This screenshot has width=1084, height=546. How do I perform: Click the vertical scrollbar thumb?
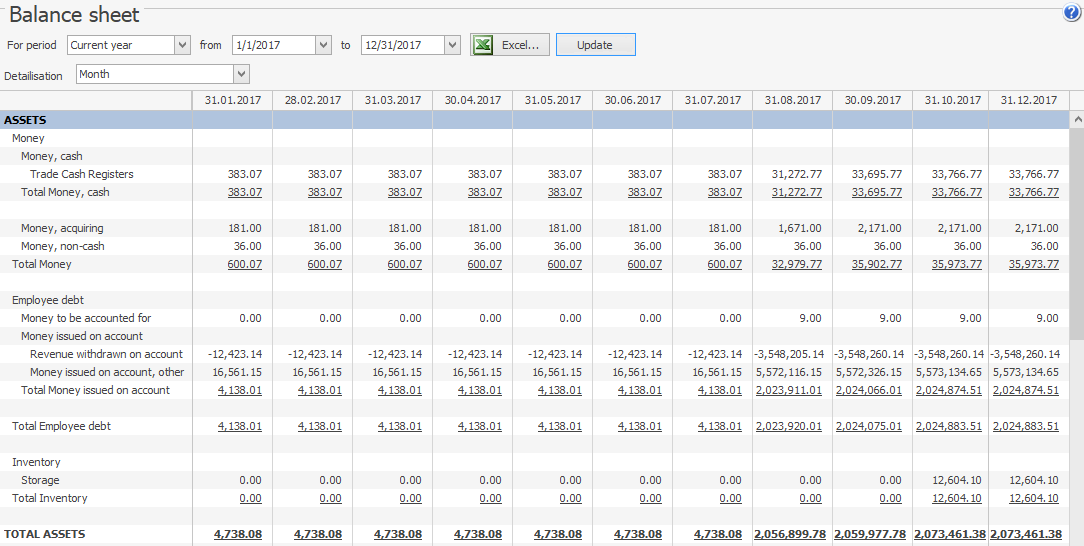(1076, 230)
